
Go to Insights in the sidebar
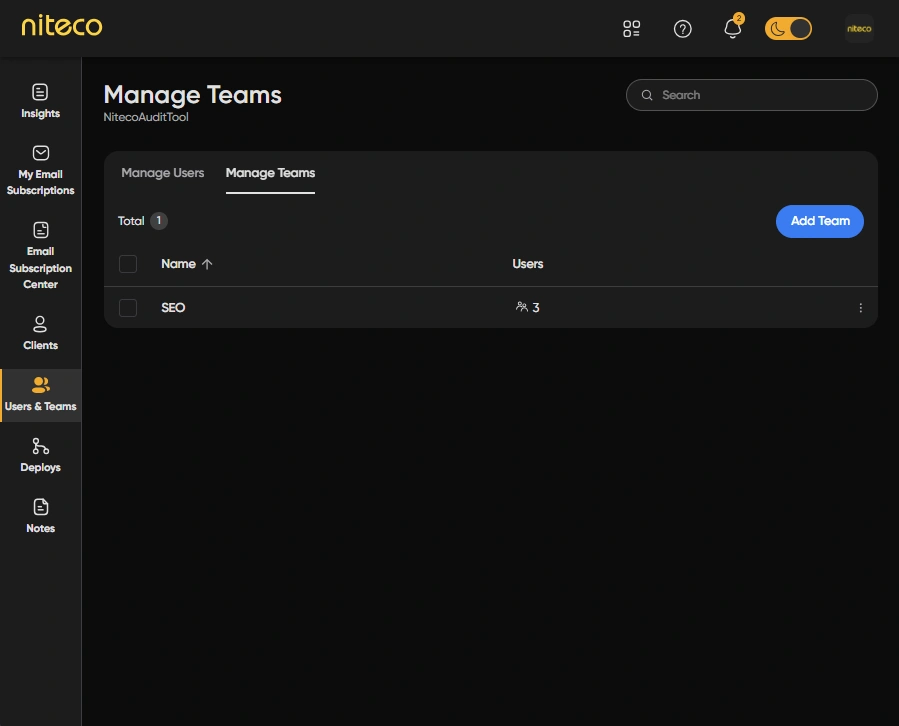pyautogui.click(x=40, y=102)
